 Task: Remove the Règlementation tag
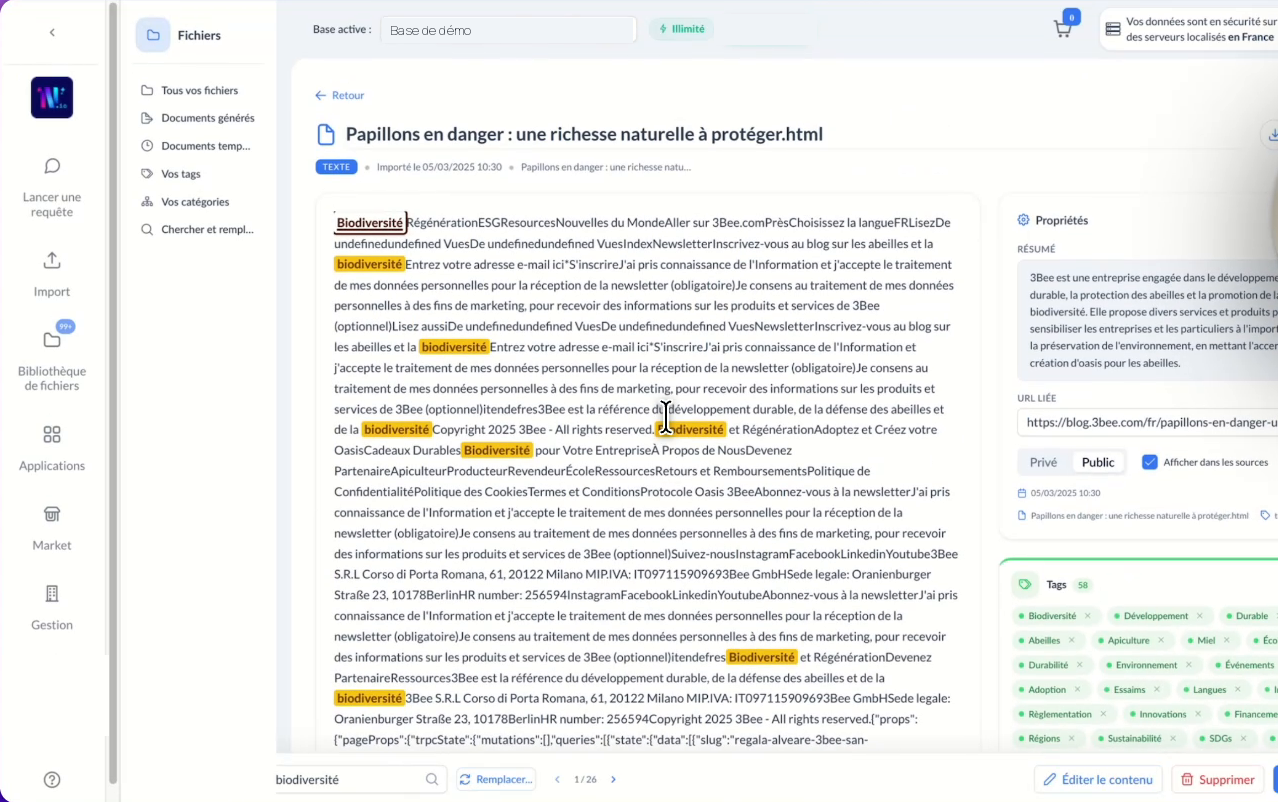tap(1104, 714)
